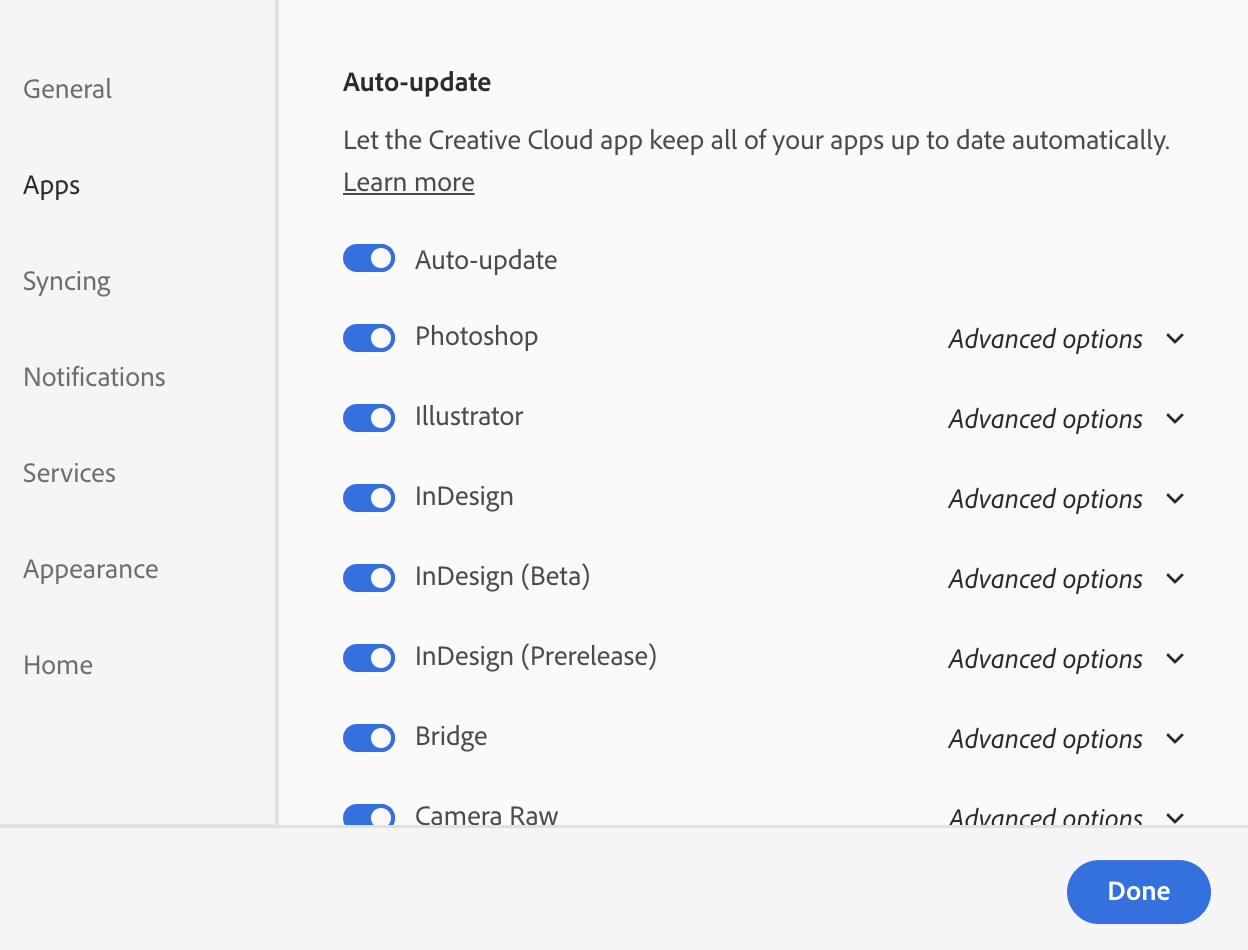
Task: Open the Syncing preferences section
Action: tap(66, 281)
